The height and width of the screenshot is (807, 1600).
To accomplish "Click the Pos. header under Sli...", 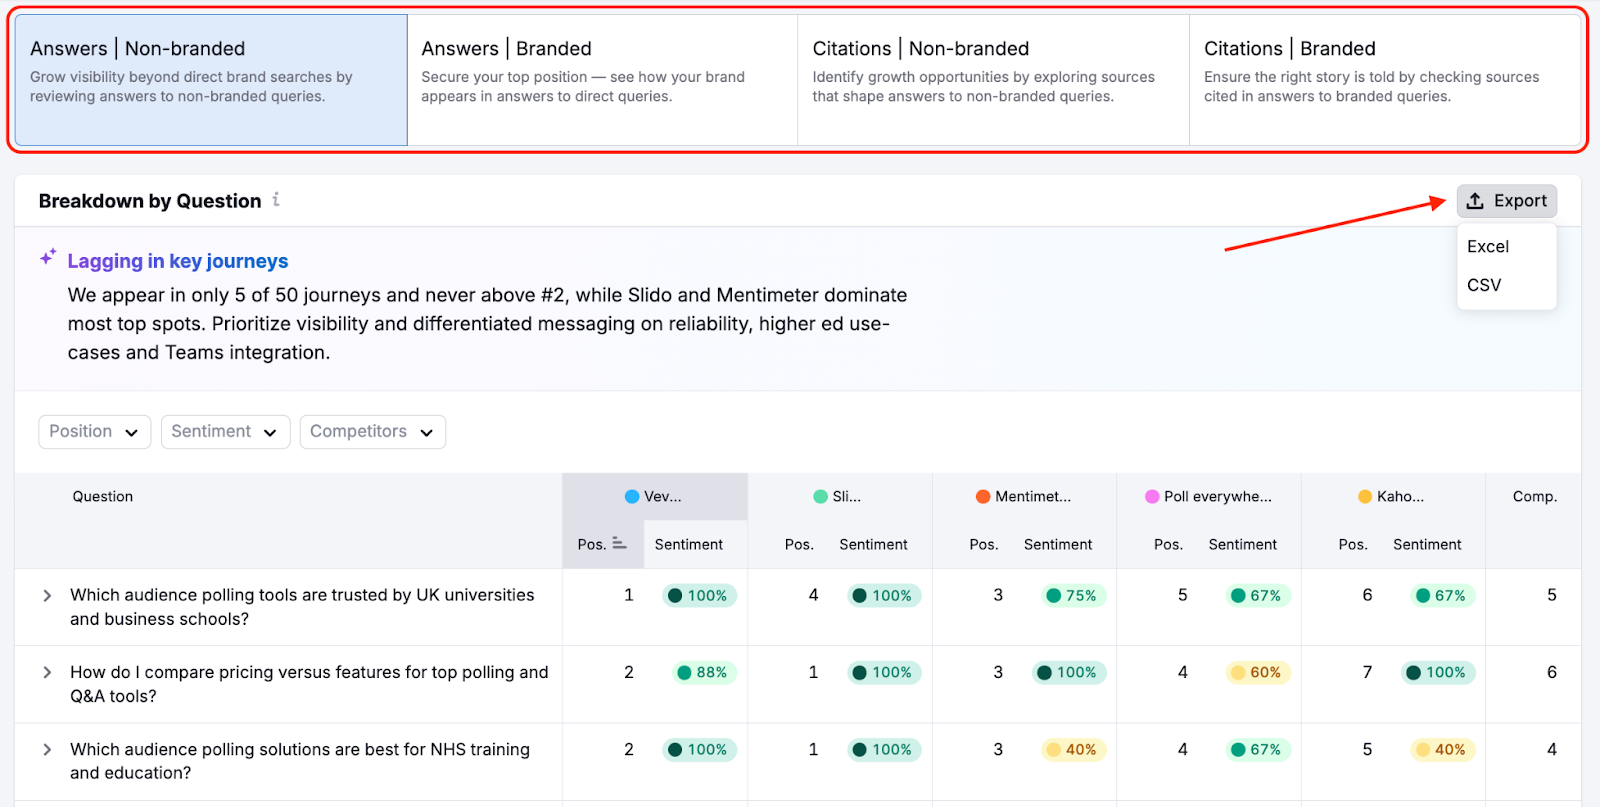I will pos(799,545).
